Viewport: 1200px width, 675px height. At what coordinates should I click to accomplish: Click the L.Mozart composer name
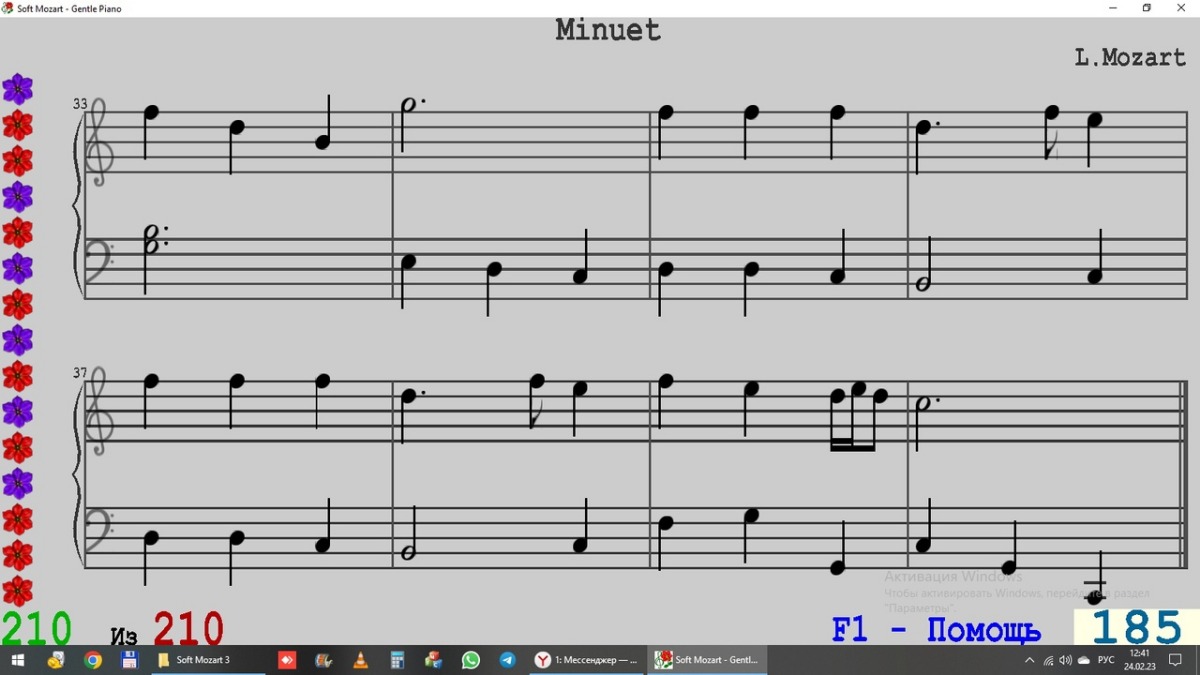pos(1130,57)
